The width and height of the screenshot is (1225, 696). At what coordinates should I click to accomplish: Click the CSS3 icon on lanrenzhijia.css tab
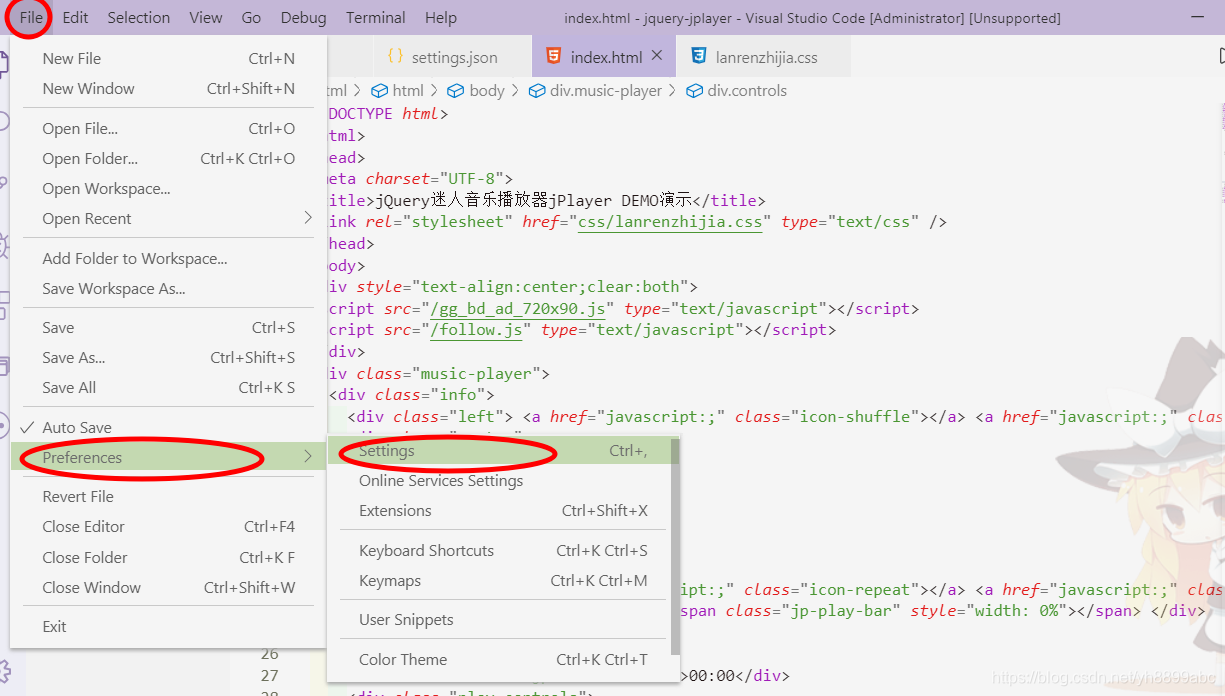pyautogui.click(x=698, y=57)
